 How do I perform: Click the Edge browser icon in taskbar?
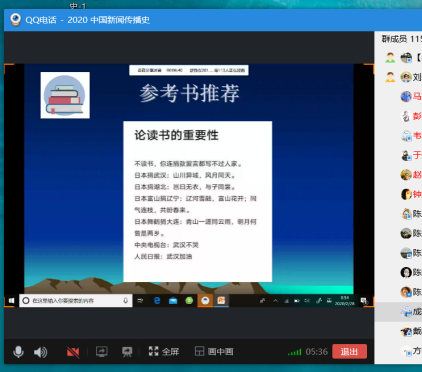click(157, 301)
